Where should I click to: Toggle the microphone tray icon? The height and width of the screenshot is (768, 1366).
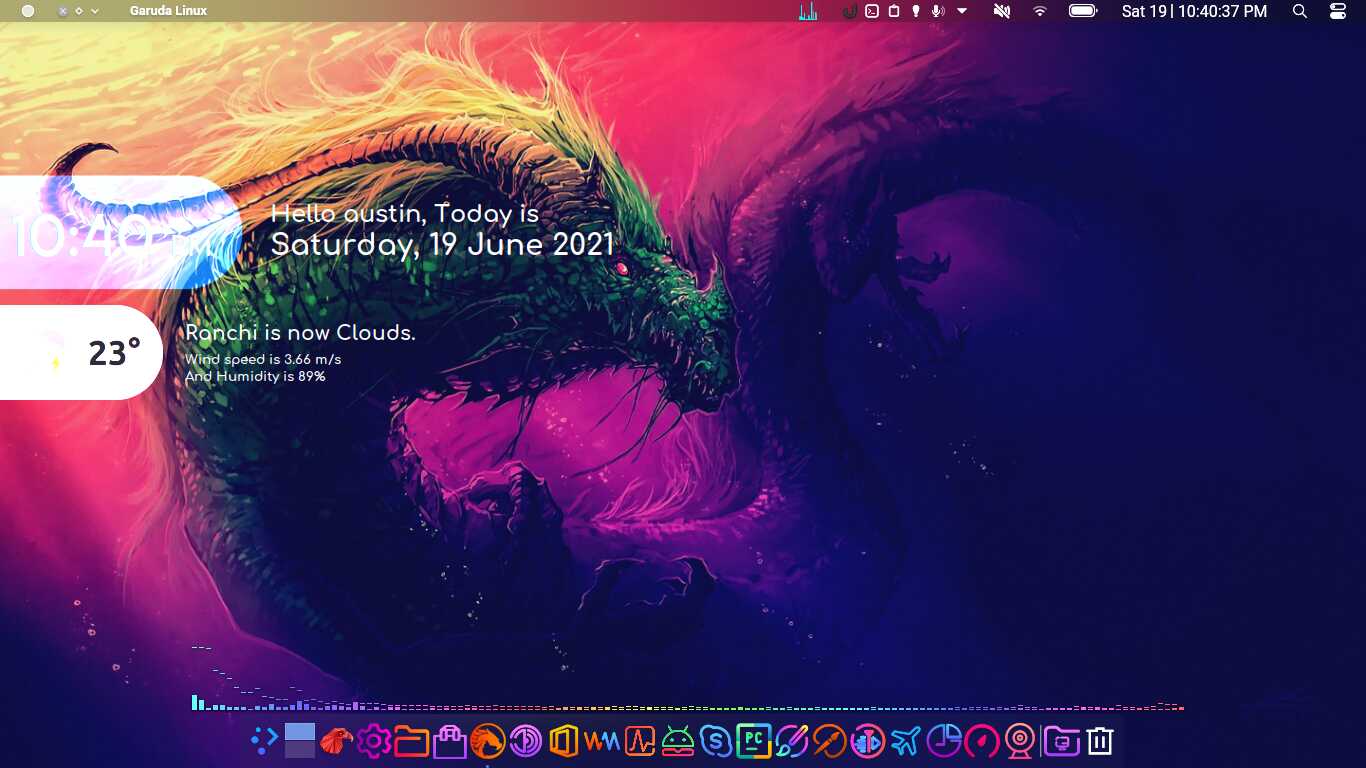[x=937, y=11]
